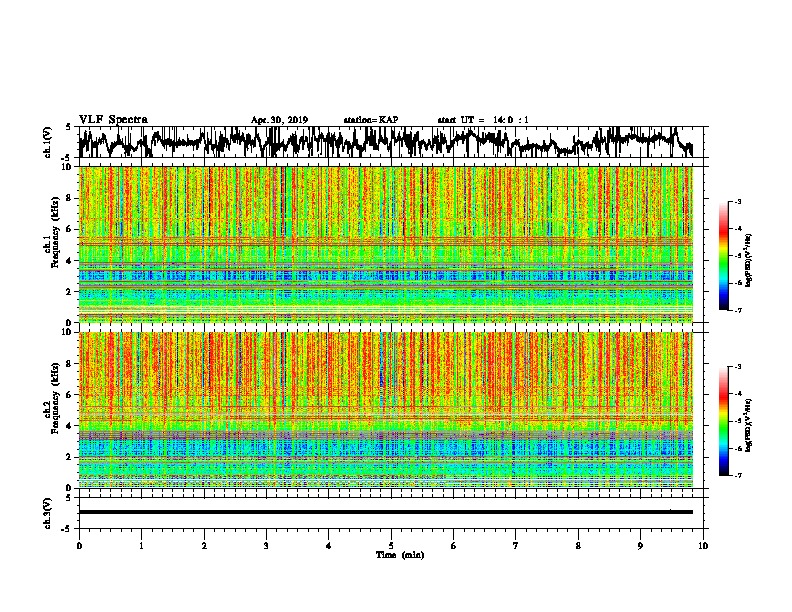792x612 pixels.
Task: Click time axis tick label "9"
Action: (x=640, y=546)
